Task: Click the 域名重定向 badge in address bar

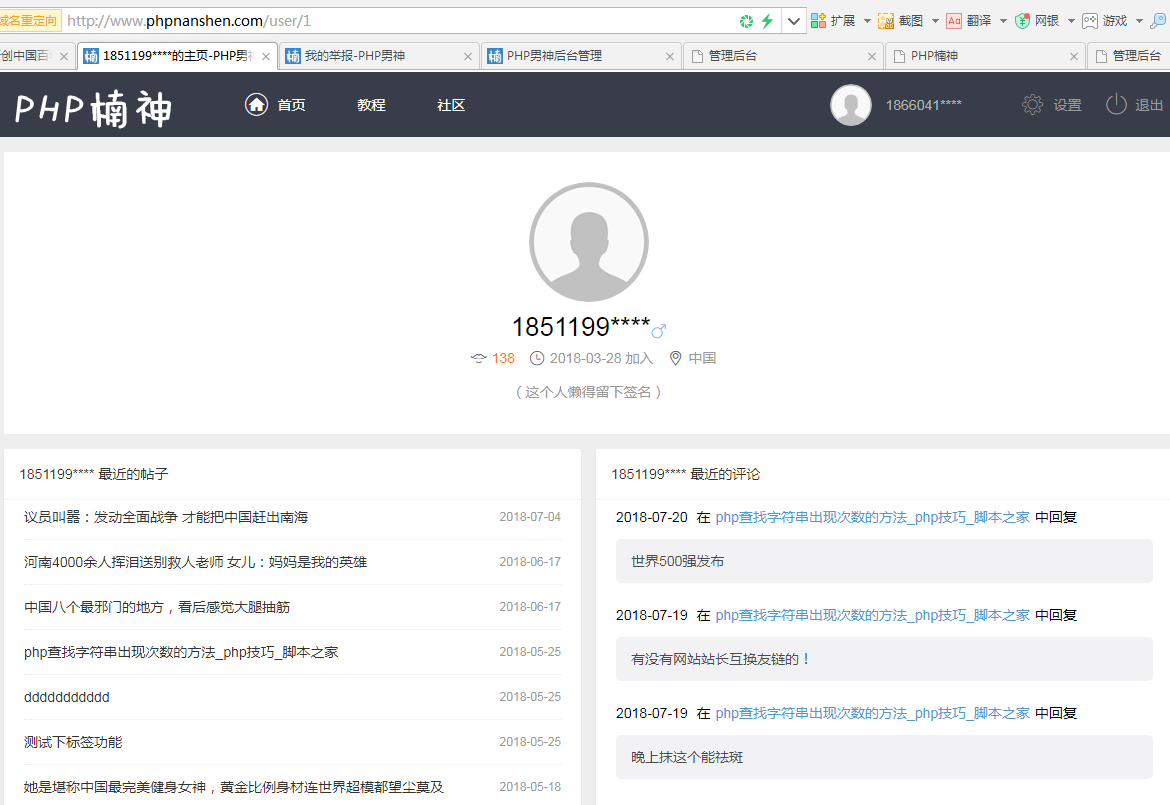Action: (29, 21)
